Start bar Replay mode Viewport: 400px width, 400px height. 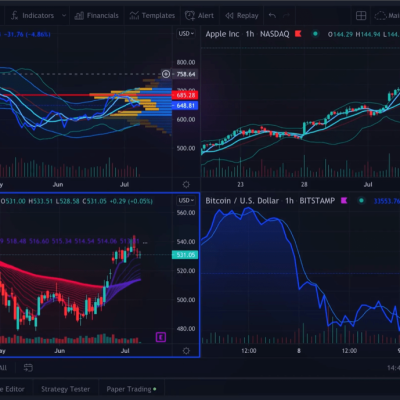242,15
